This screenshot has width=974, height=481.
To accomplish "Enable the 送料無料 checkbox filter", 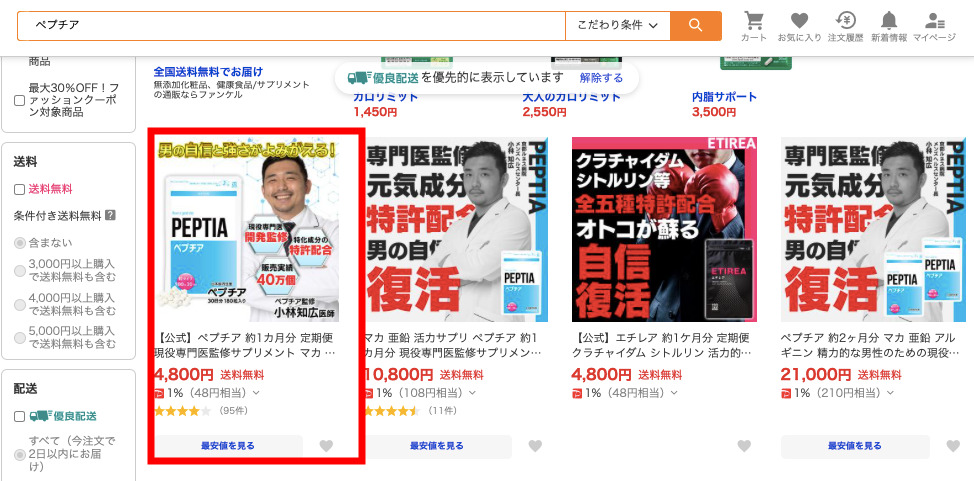I will pyautogui.click(x=19, y=189).
